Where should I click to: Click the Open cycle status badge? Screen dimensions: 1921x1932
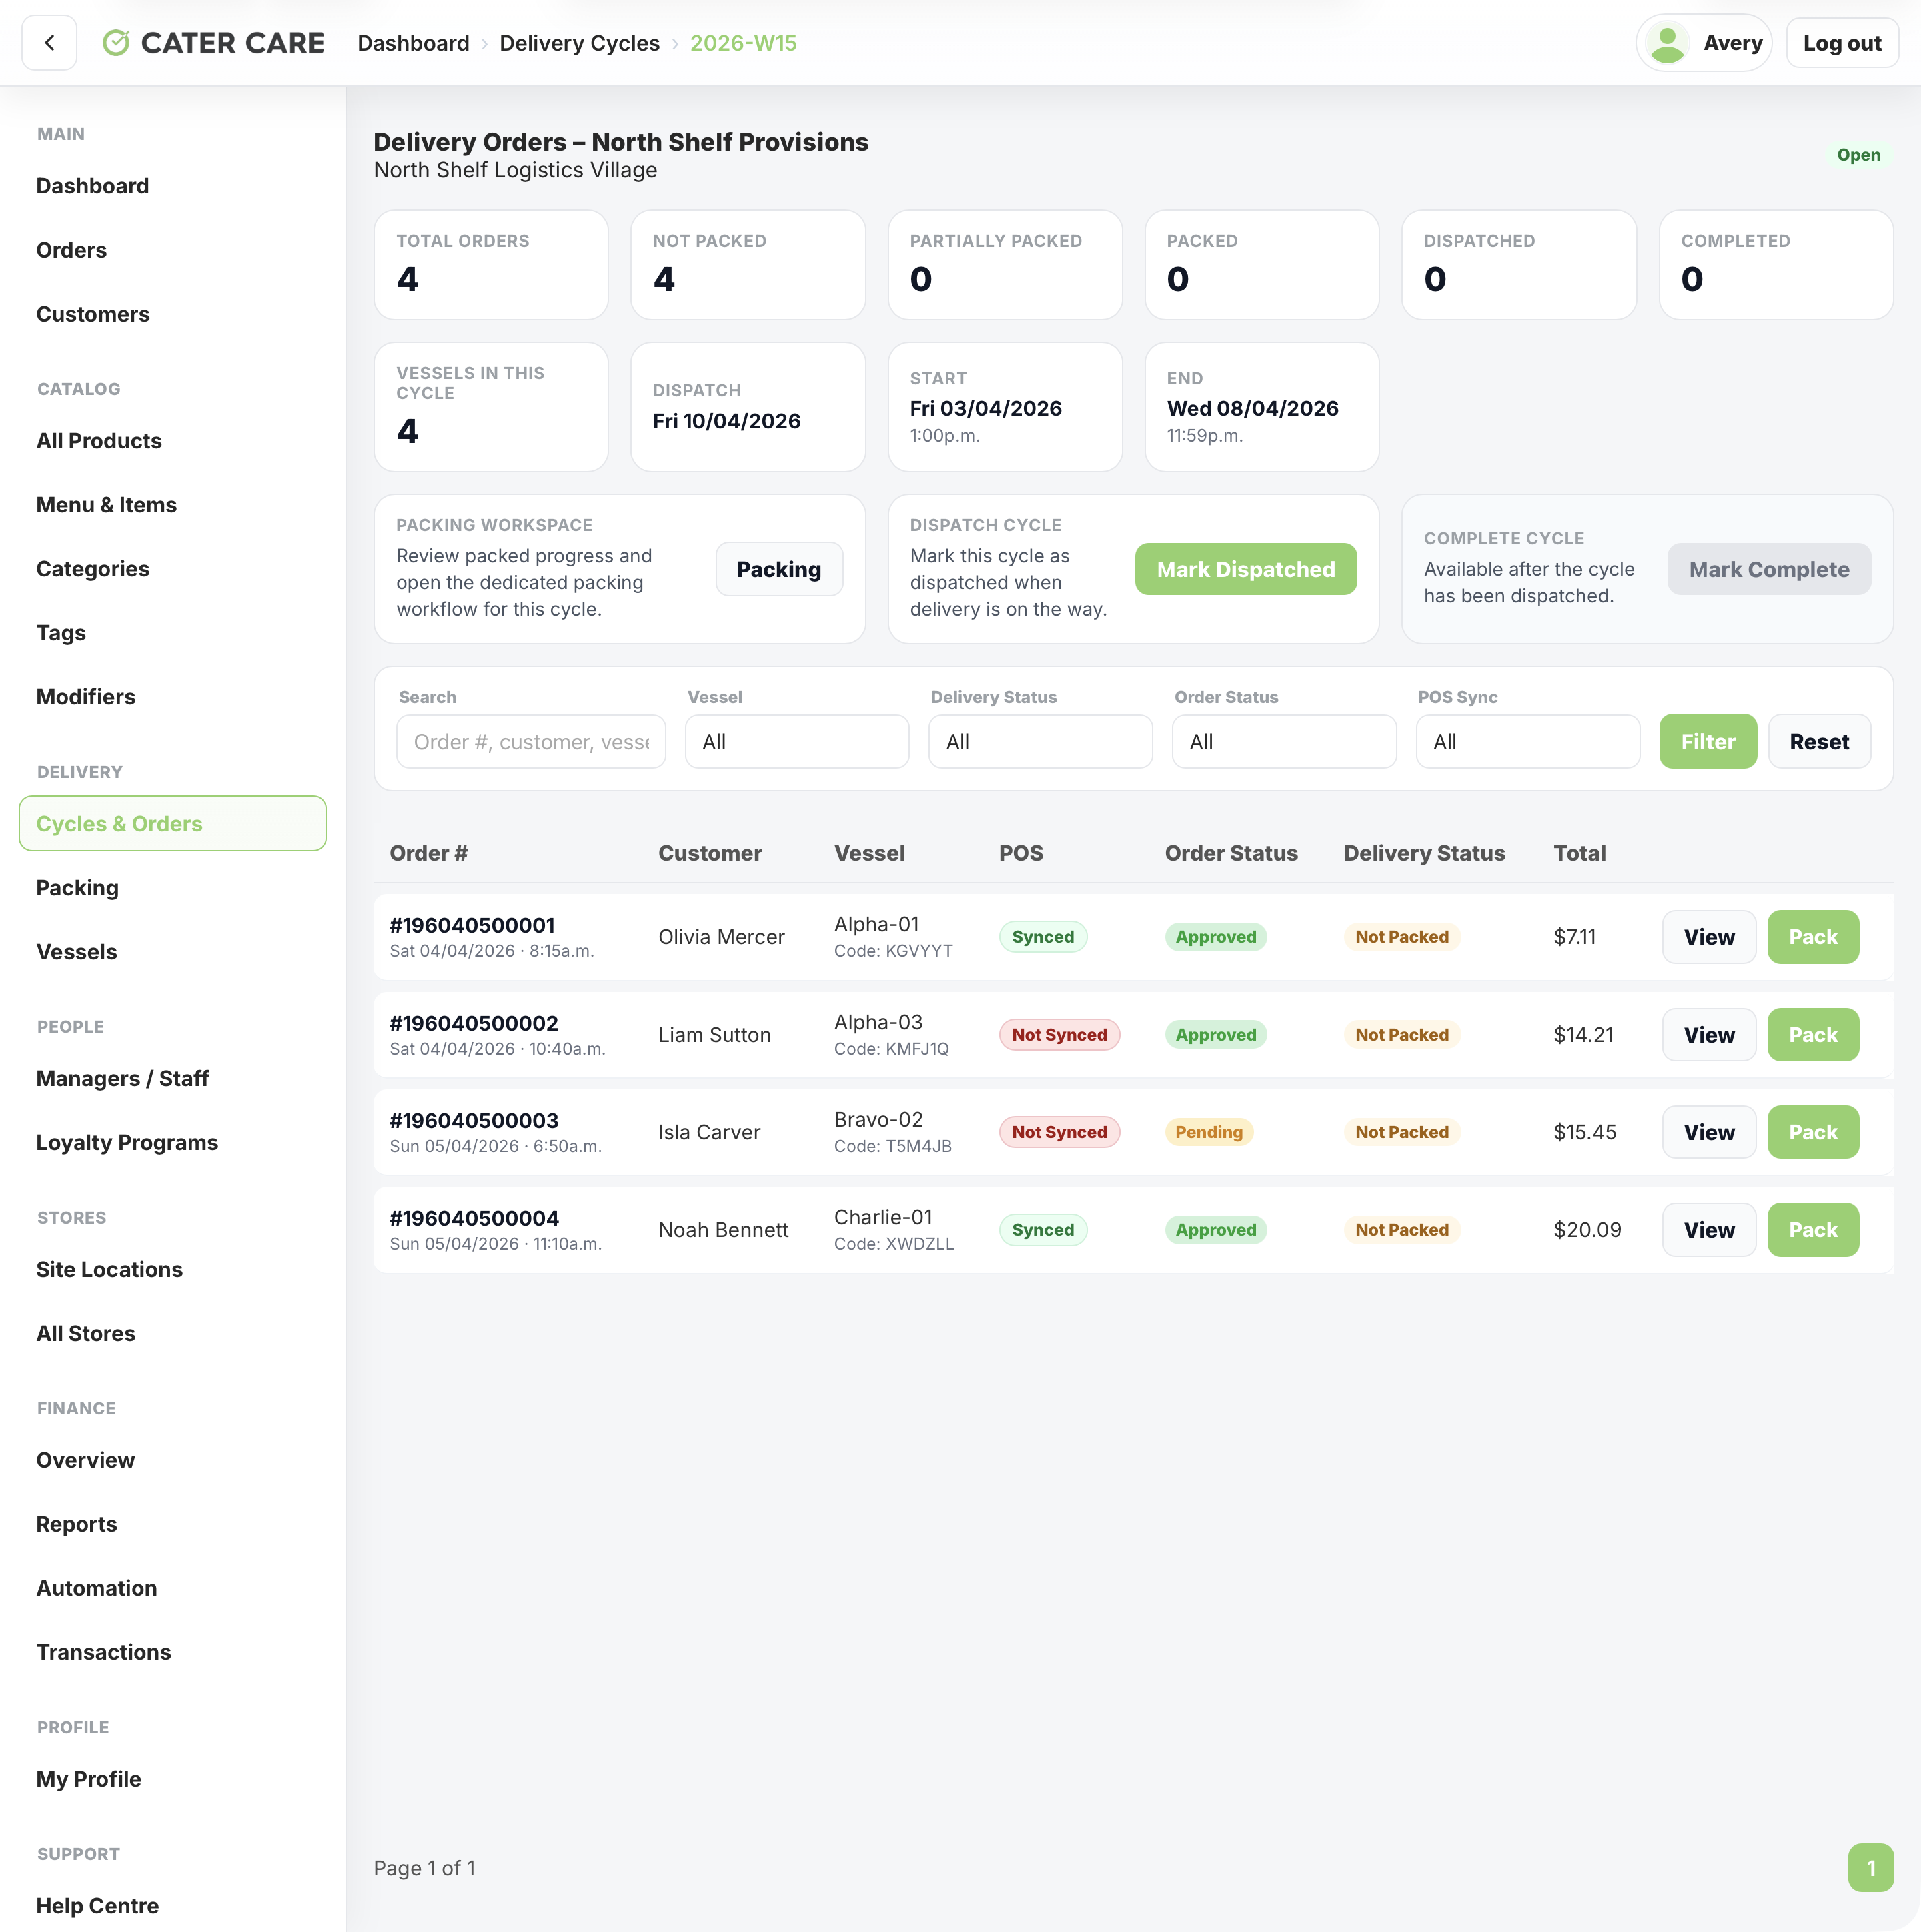[1858, 155]
